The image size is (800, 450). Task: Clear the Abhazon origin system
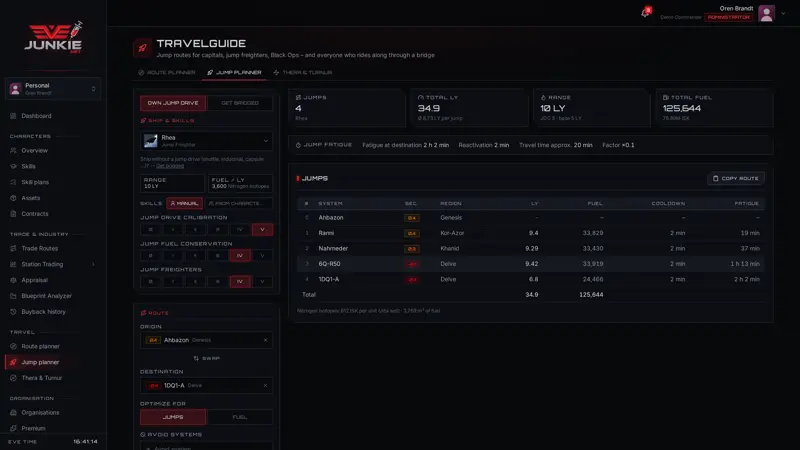[265, 340]
